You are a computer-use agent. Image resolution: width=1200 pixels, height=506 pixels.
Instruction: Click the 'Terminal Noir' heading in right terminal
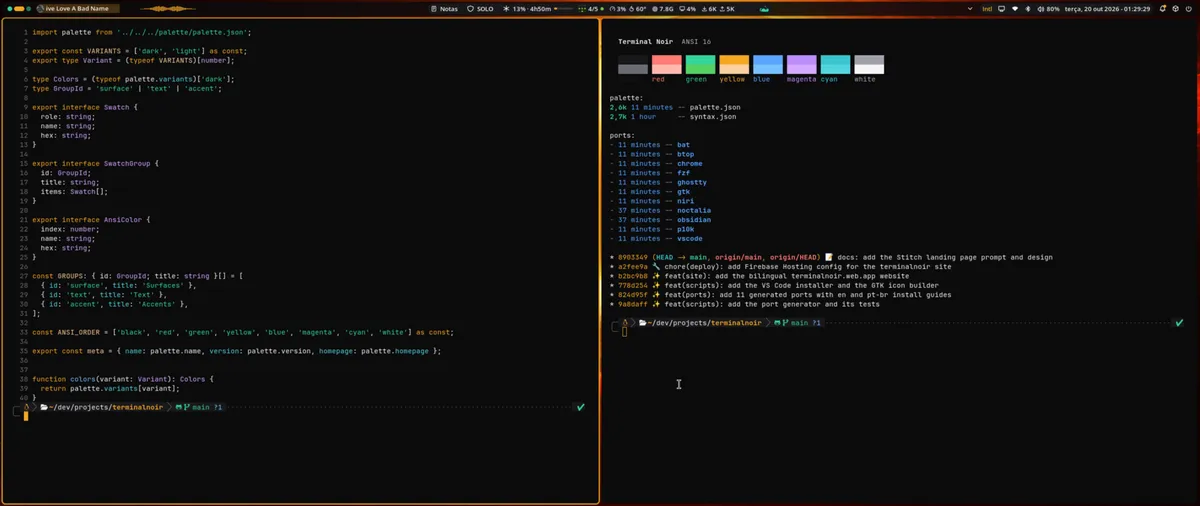click(x=647, y=42)
